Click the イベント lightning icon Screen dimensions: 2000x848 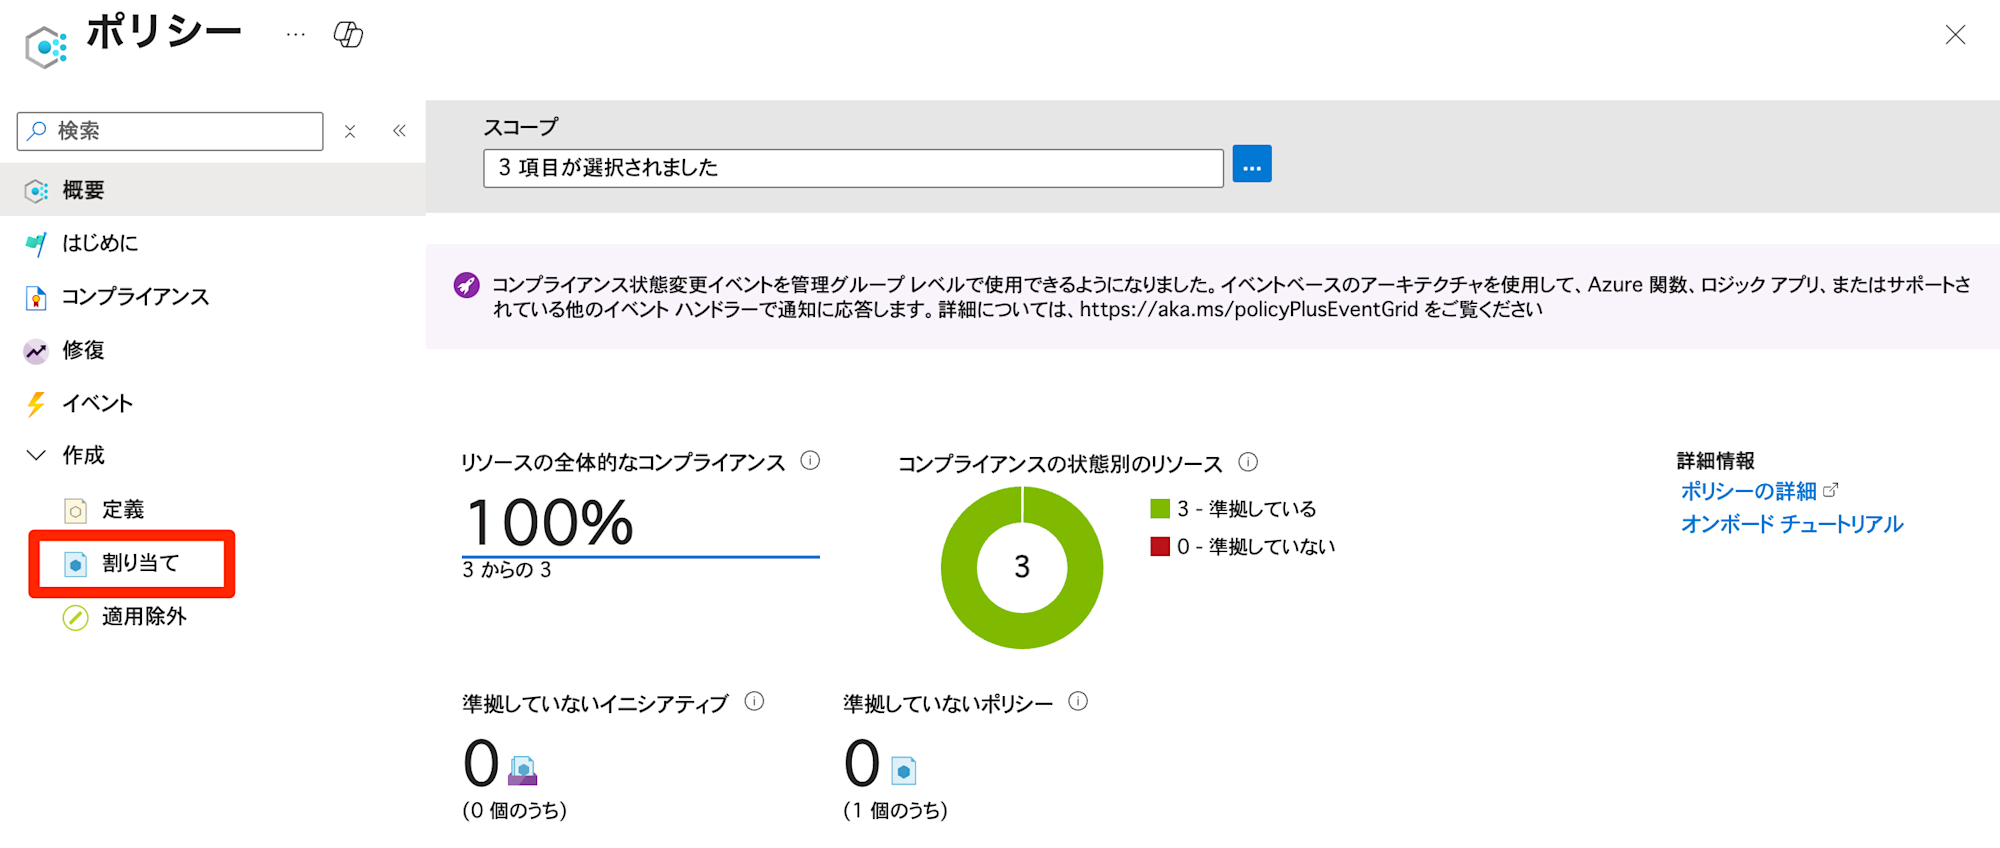pyautogui.click(x=36, y=404)
